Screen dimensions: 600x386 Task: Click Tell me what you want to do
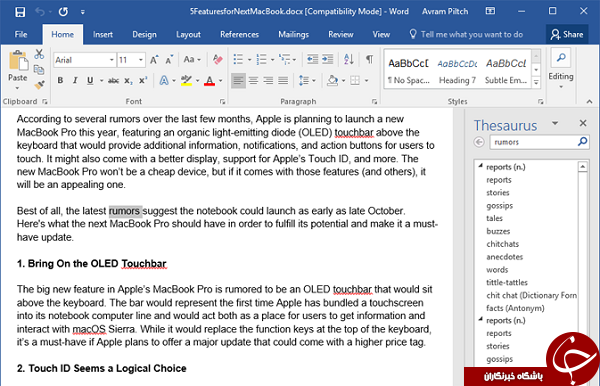(x=466, y=34)
